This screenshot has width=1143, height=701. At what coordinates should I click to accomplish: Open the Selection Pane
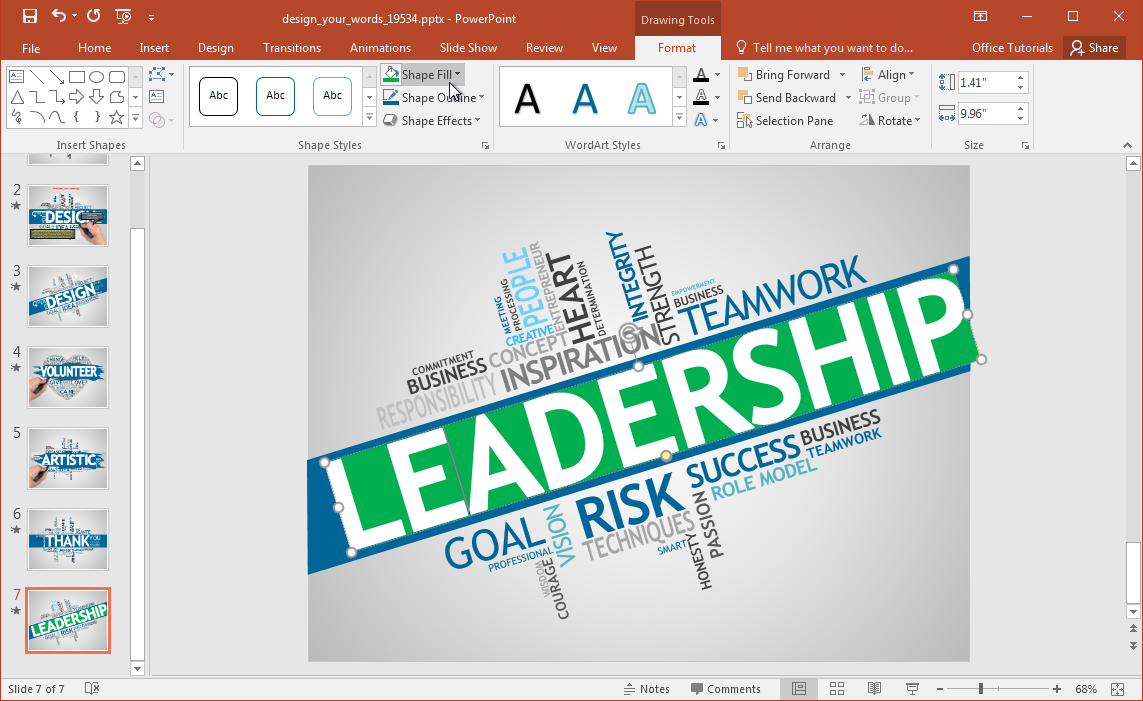(x=785, y=121)
